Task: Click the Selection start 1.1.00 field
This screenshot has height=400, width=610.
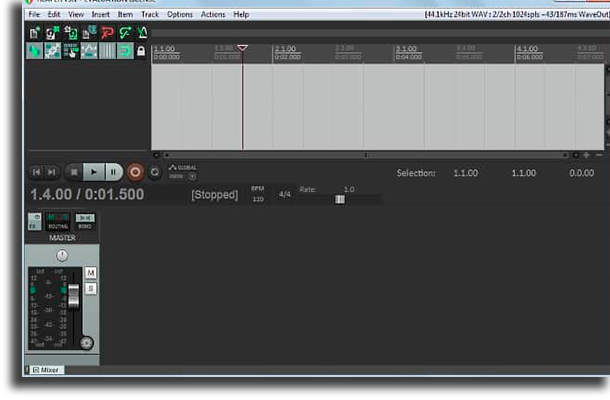Action: coord(466,173)
